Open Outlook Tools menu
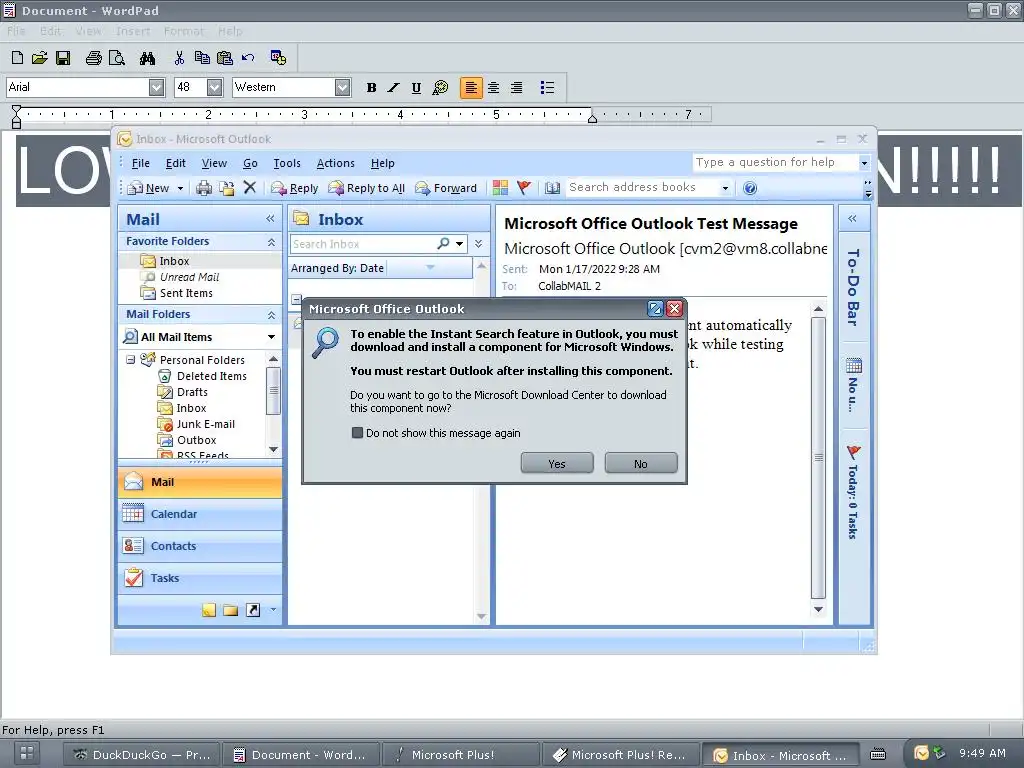1024x768 pixels. pyautogui.click(x=287, y=163)
